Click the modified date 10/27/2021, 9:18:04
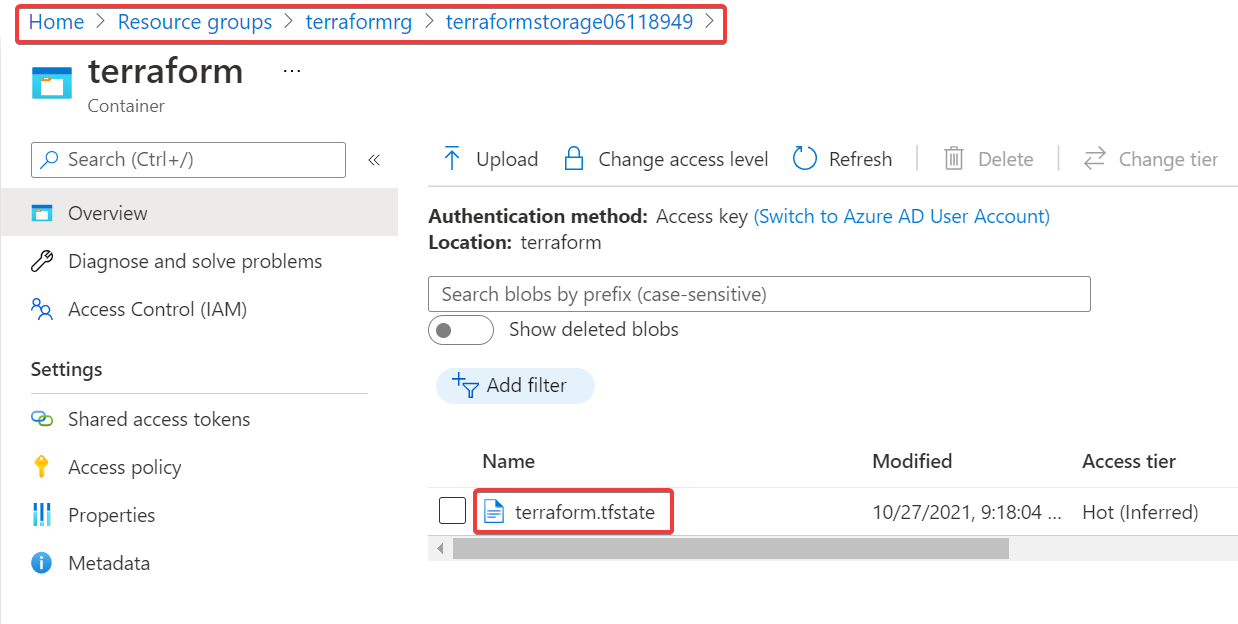 [x=965, y=513]
